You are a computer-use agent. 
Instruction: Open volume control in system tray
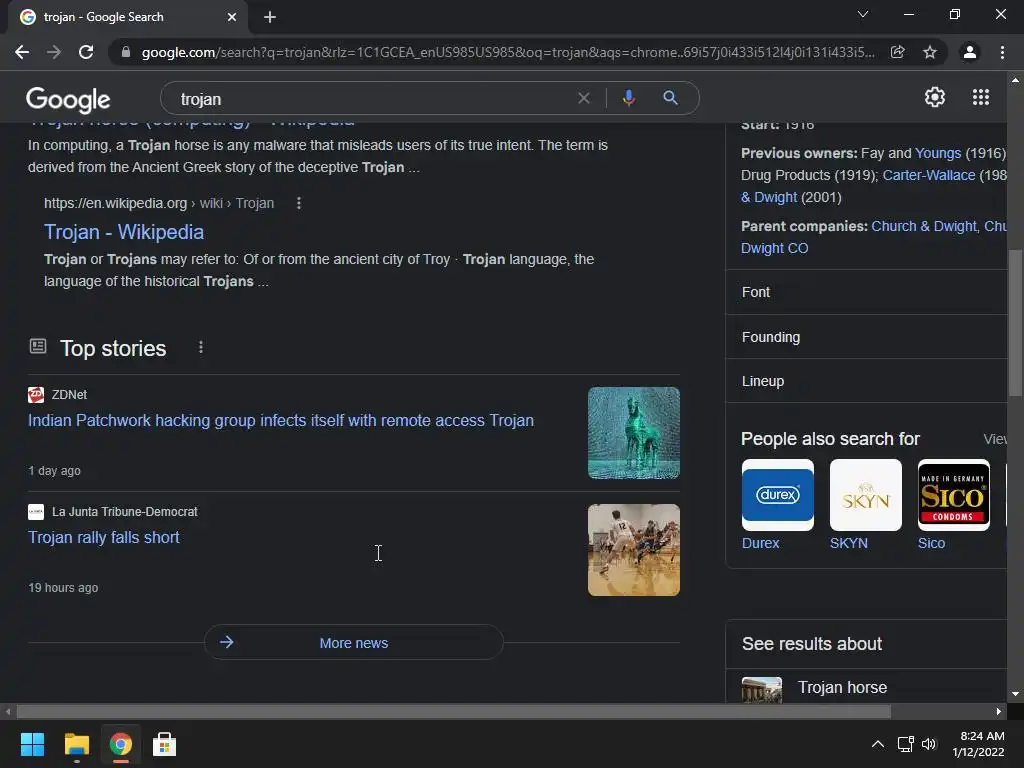point(929,744)
